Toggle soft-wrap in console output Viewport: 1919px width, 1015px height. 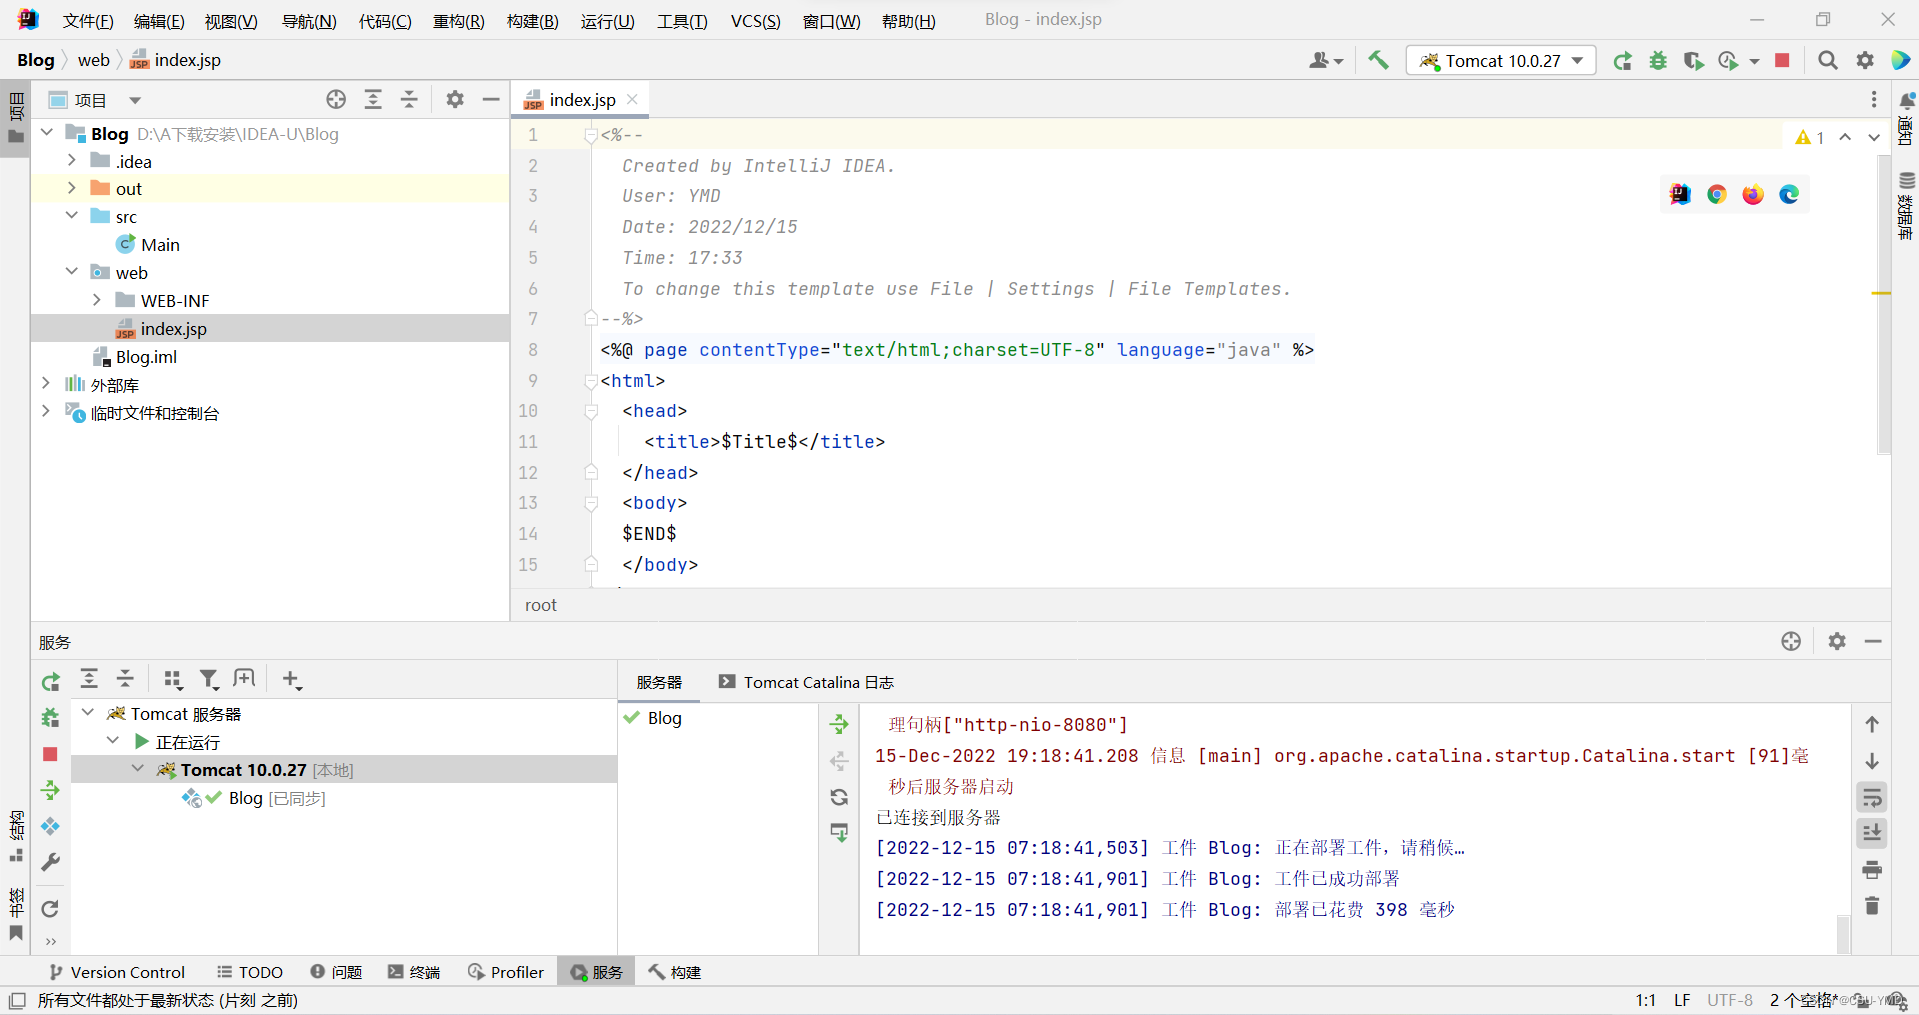[1872, 797]
